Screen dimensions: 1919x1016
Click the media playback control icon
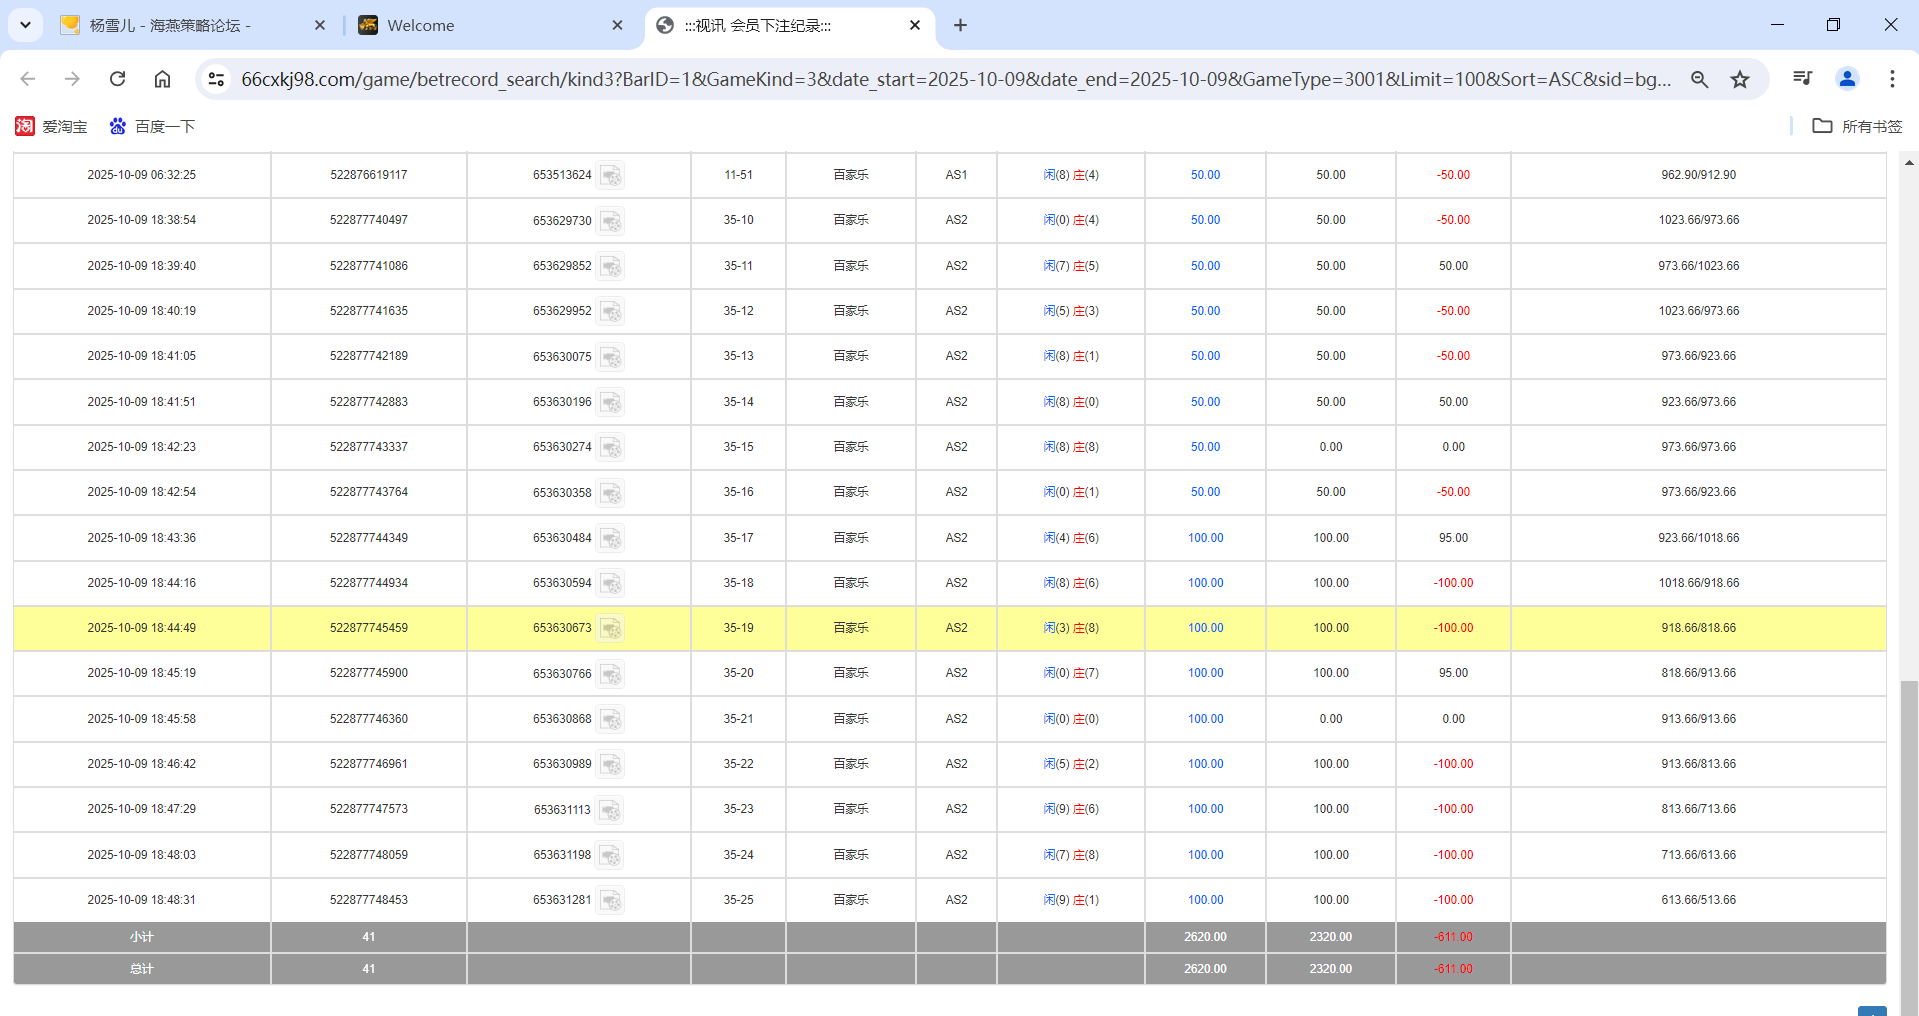click(1801, 78)
